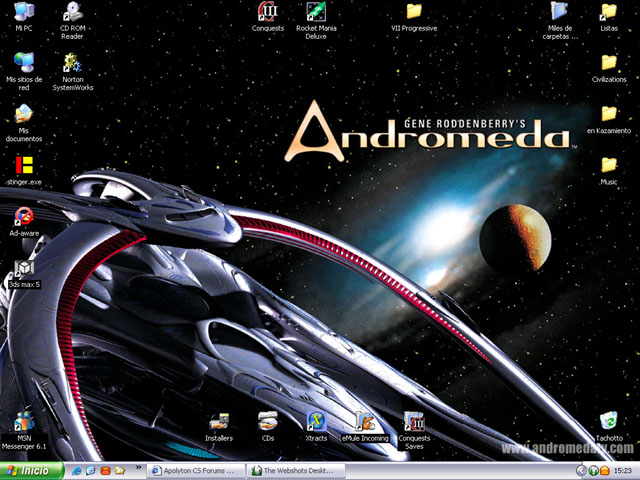Open Ad-aware application
This screenshot has height=480, width=640.
coord(24,216)
